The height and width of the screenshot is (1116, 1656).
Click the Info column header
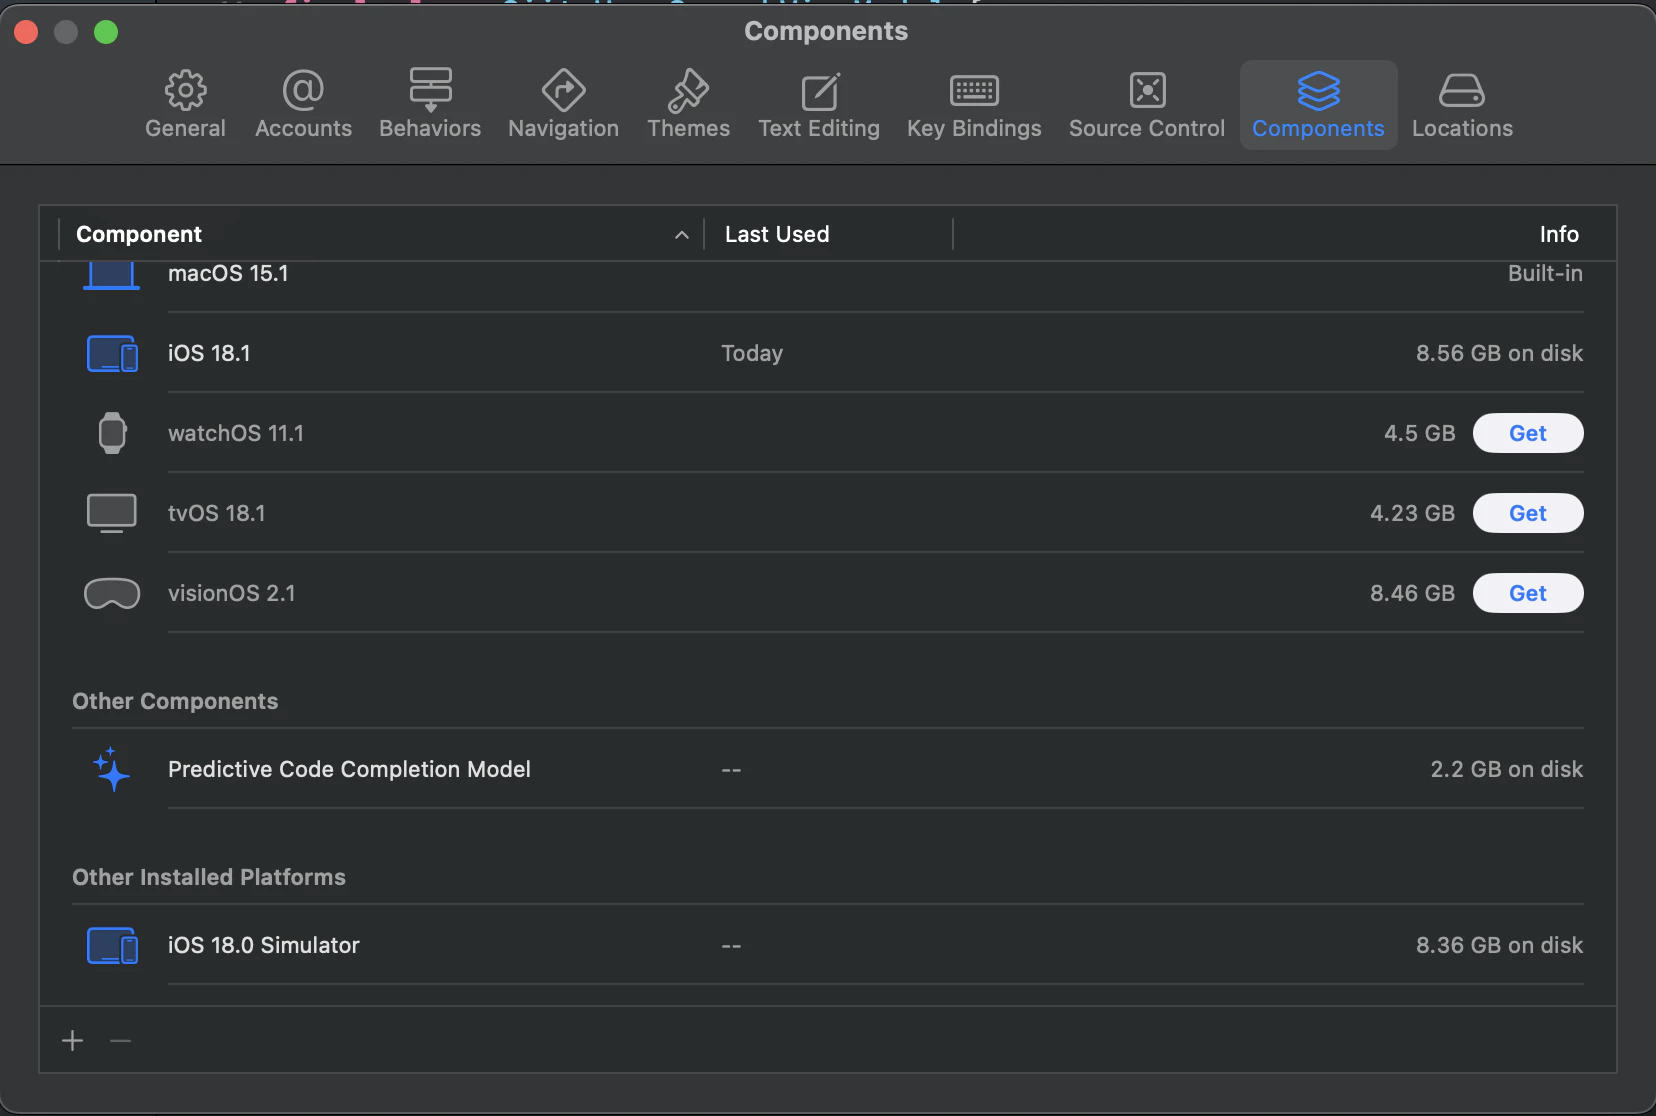[x=1559, y=234]
